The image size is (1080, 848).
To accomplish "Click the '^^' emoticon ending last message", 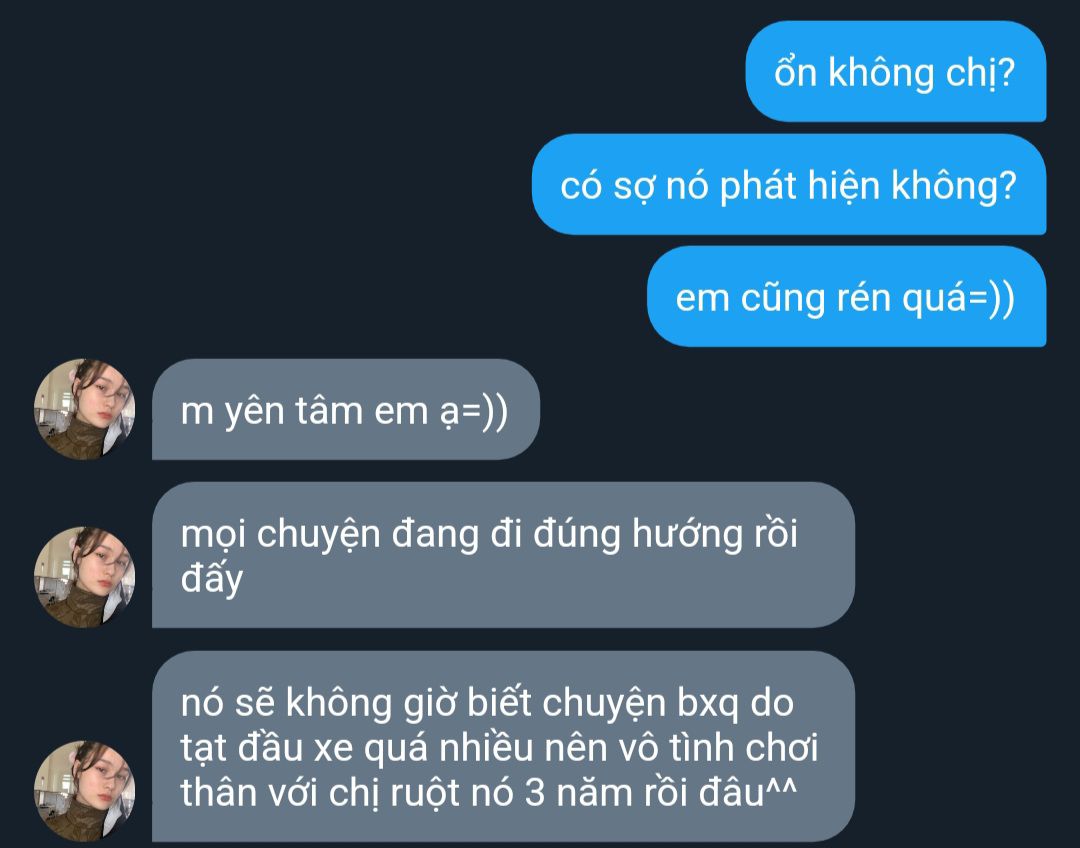I will pos(781,786).
